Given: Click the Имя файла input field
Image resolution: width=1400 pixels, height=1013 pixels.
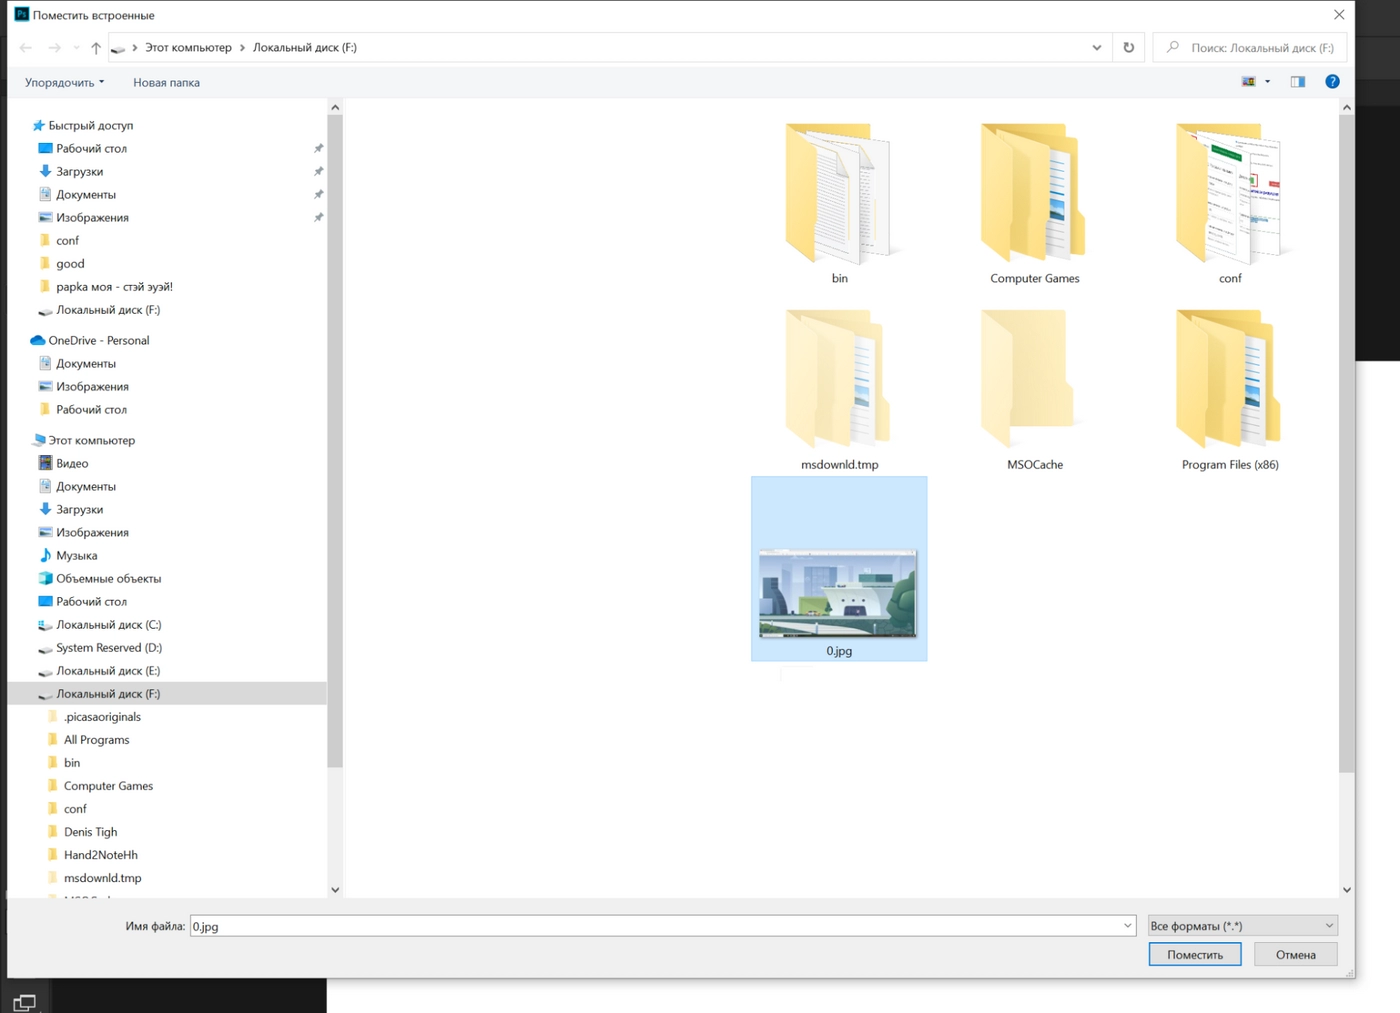Looking at the screenshot, I should 655,927.
